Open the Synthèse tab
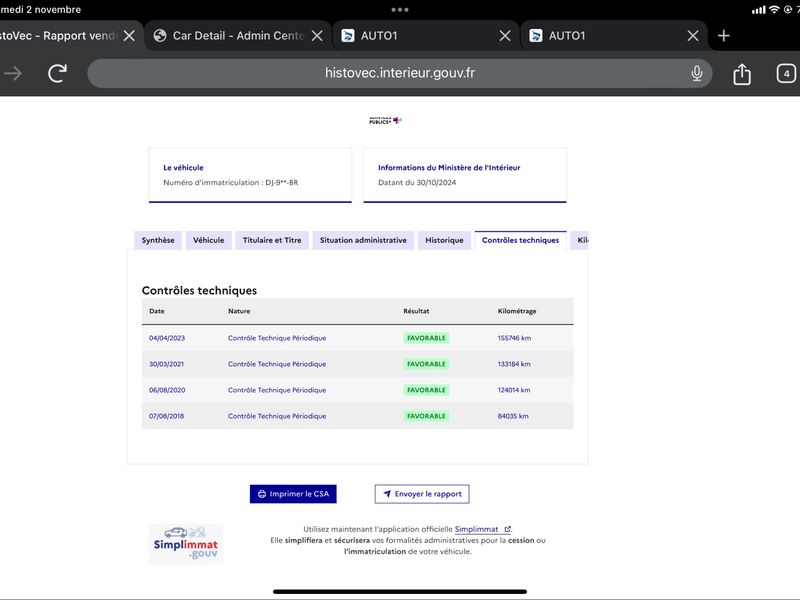 158,240
